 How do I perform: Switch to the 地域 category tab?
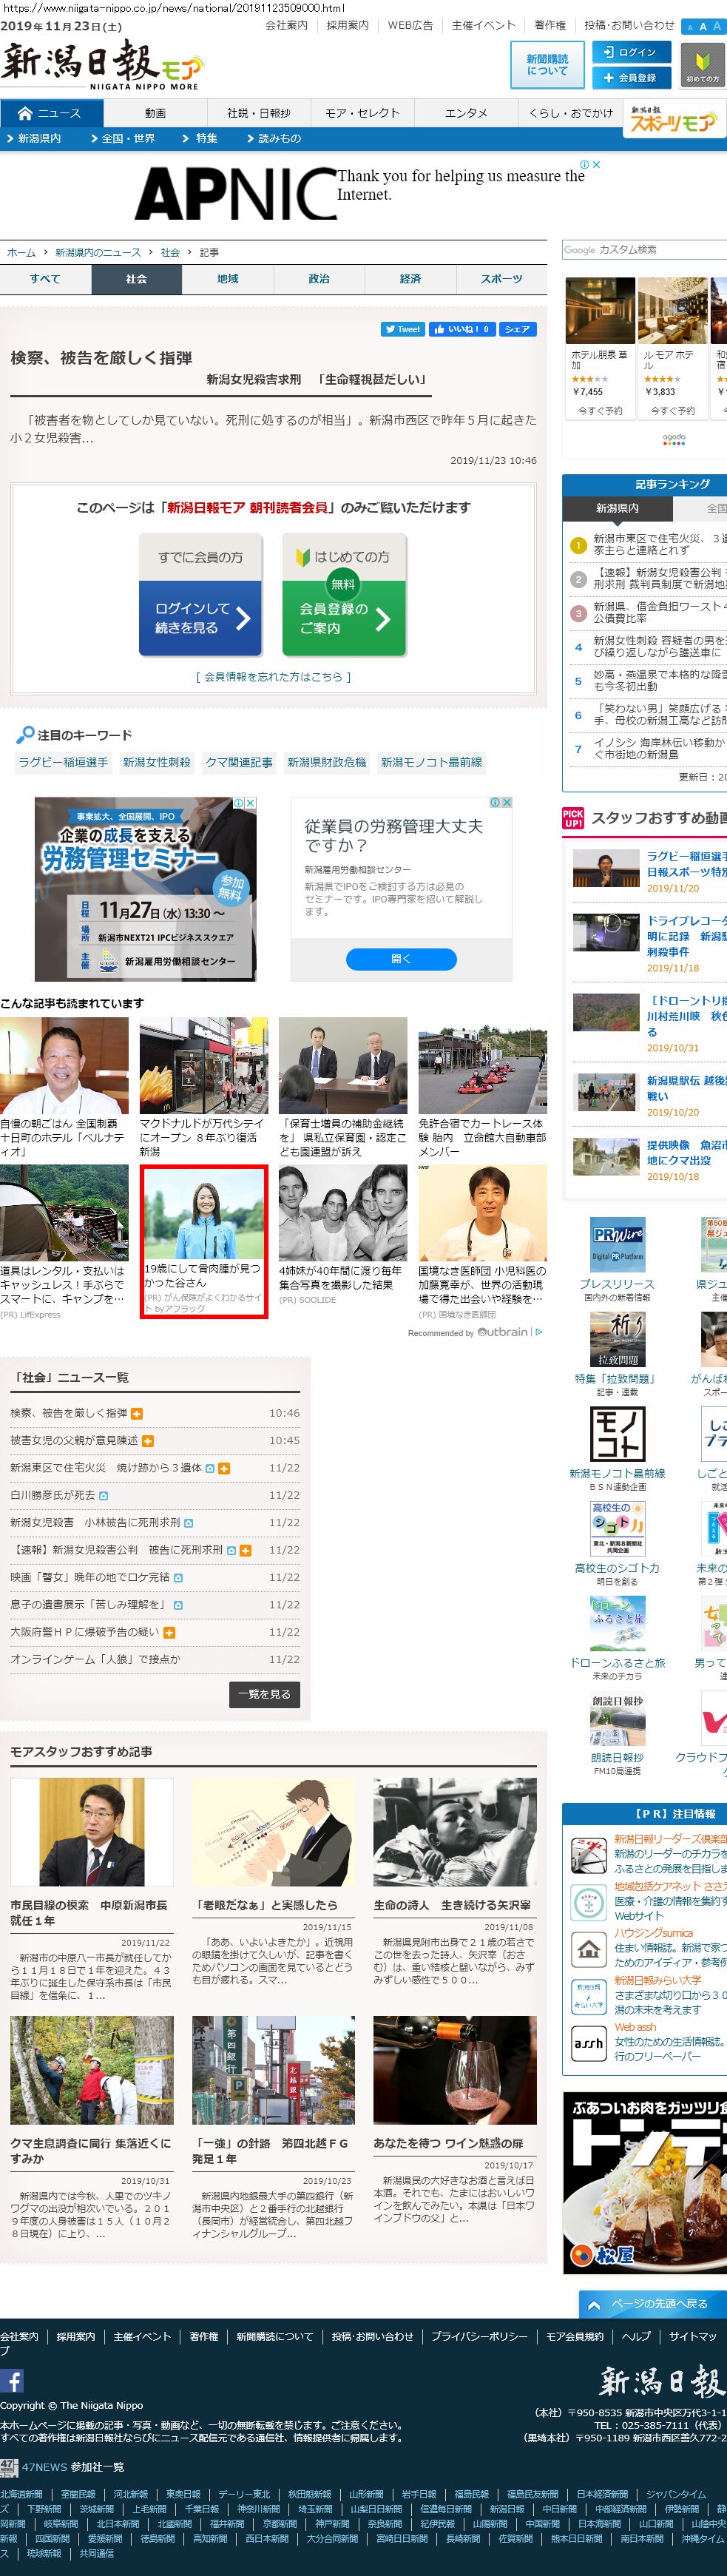[228, 279]
